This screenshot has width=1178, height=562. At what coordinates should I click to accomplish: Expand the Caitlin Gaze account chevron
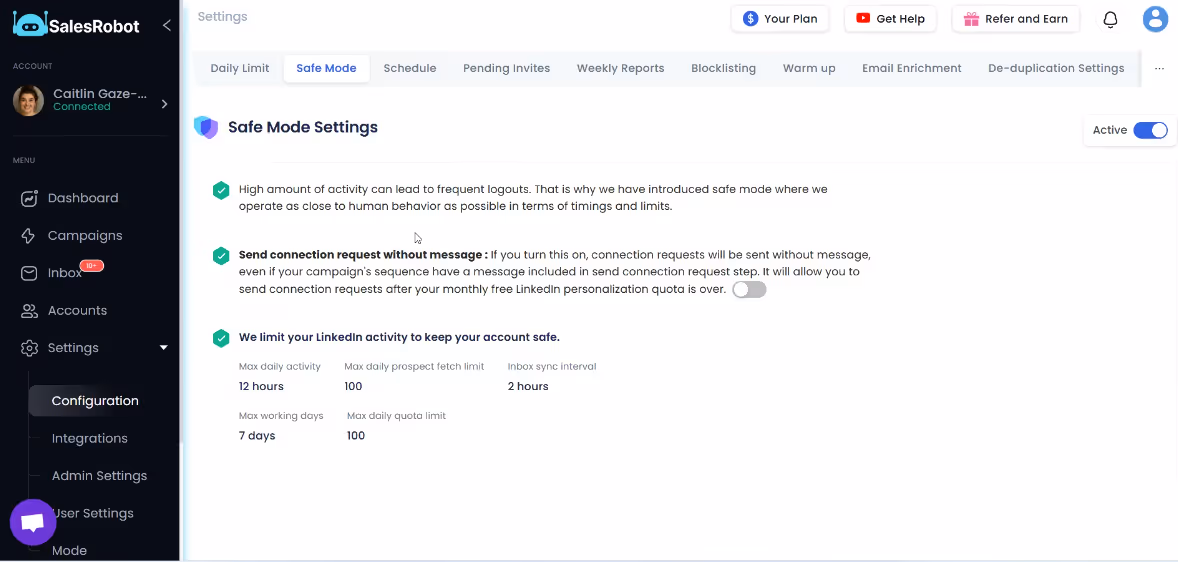coord(165,104)
